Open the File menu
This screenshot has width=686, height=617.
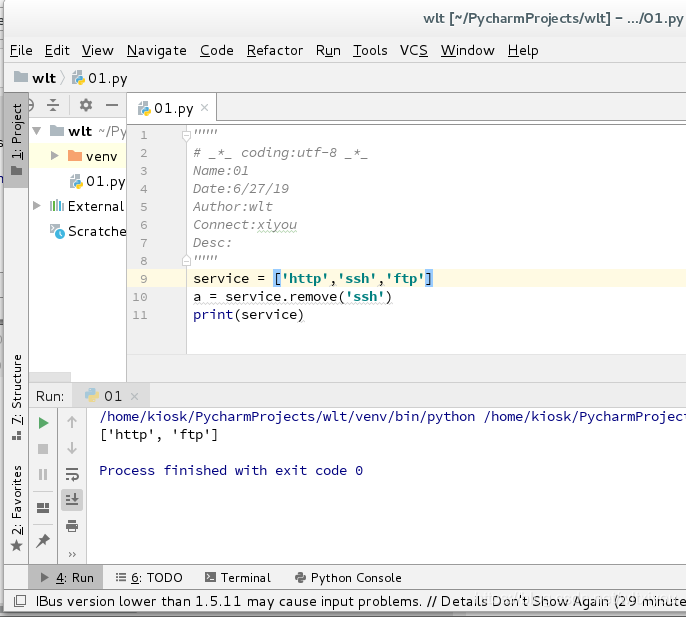[21, 51]
